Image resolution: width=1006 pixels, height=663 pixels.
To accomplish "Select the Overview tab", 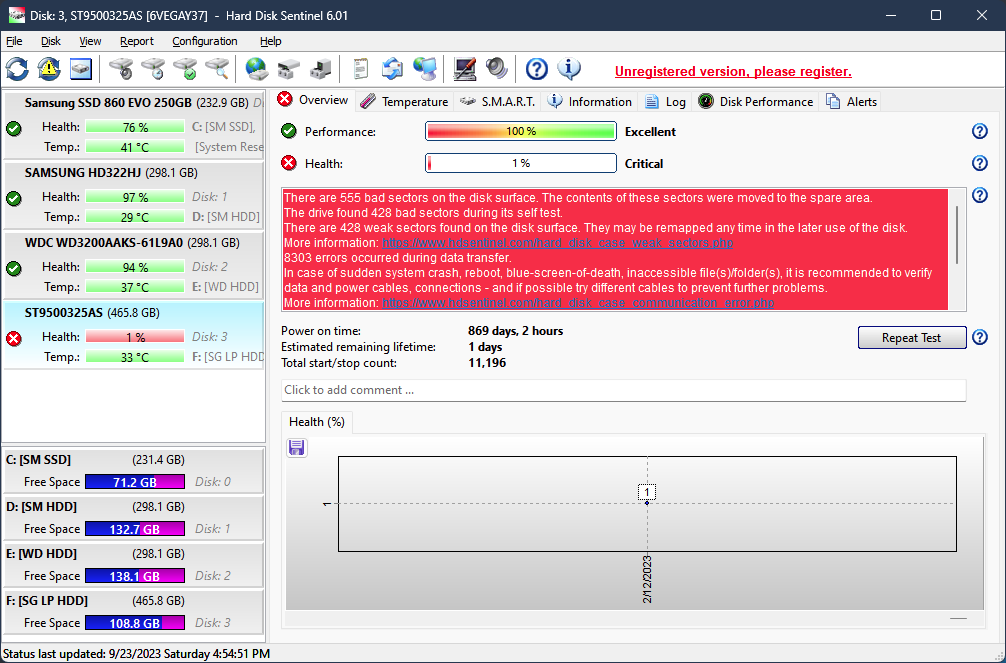I will pyautogui.click(x=313, y=100).
